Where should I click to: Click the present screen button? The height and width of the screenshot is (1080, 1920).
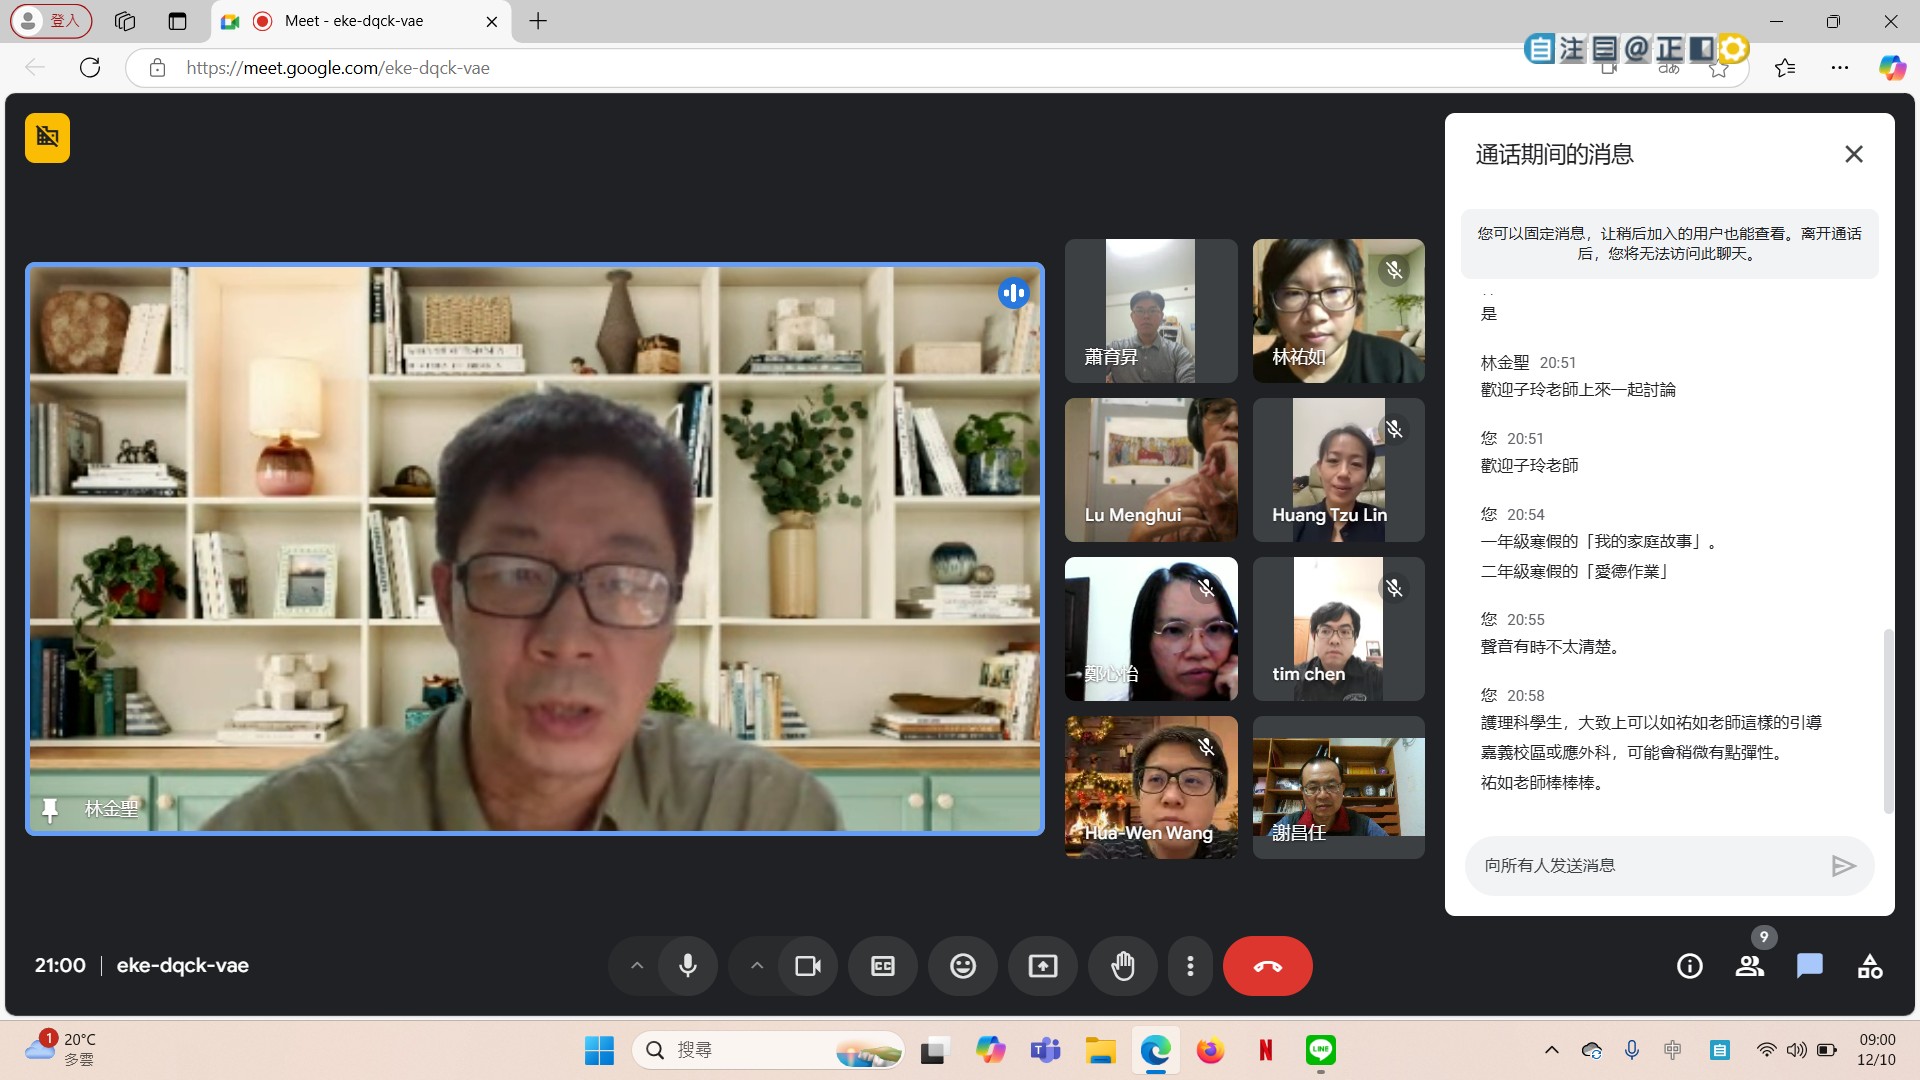point(1043,966)
